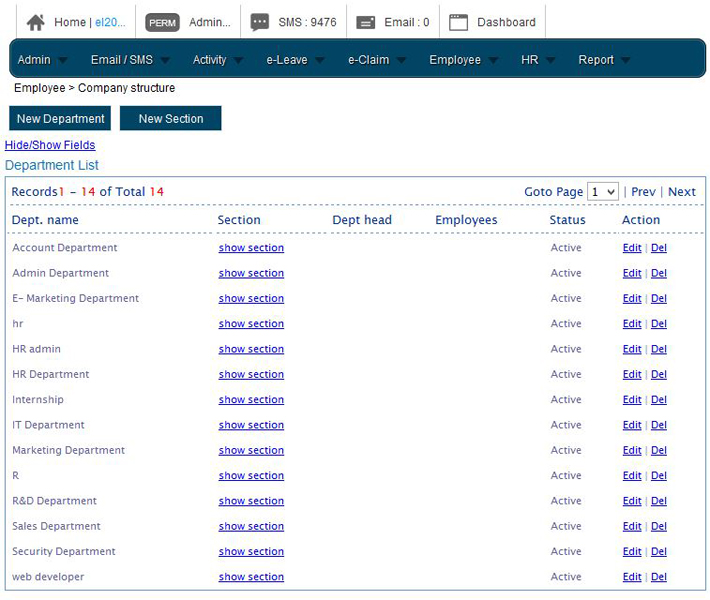Open the Admin menu

[x=34, y=60]
